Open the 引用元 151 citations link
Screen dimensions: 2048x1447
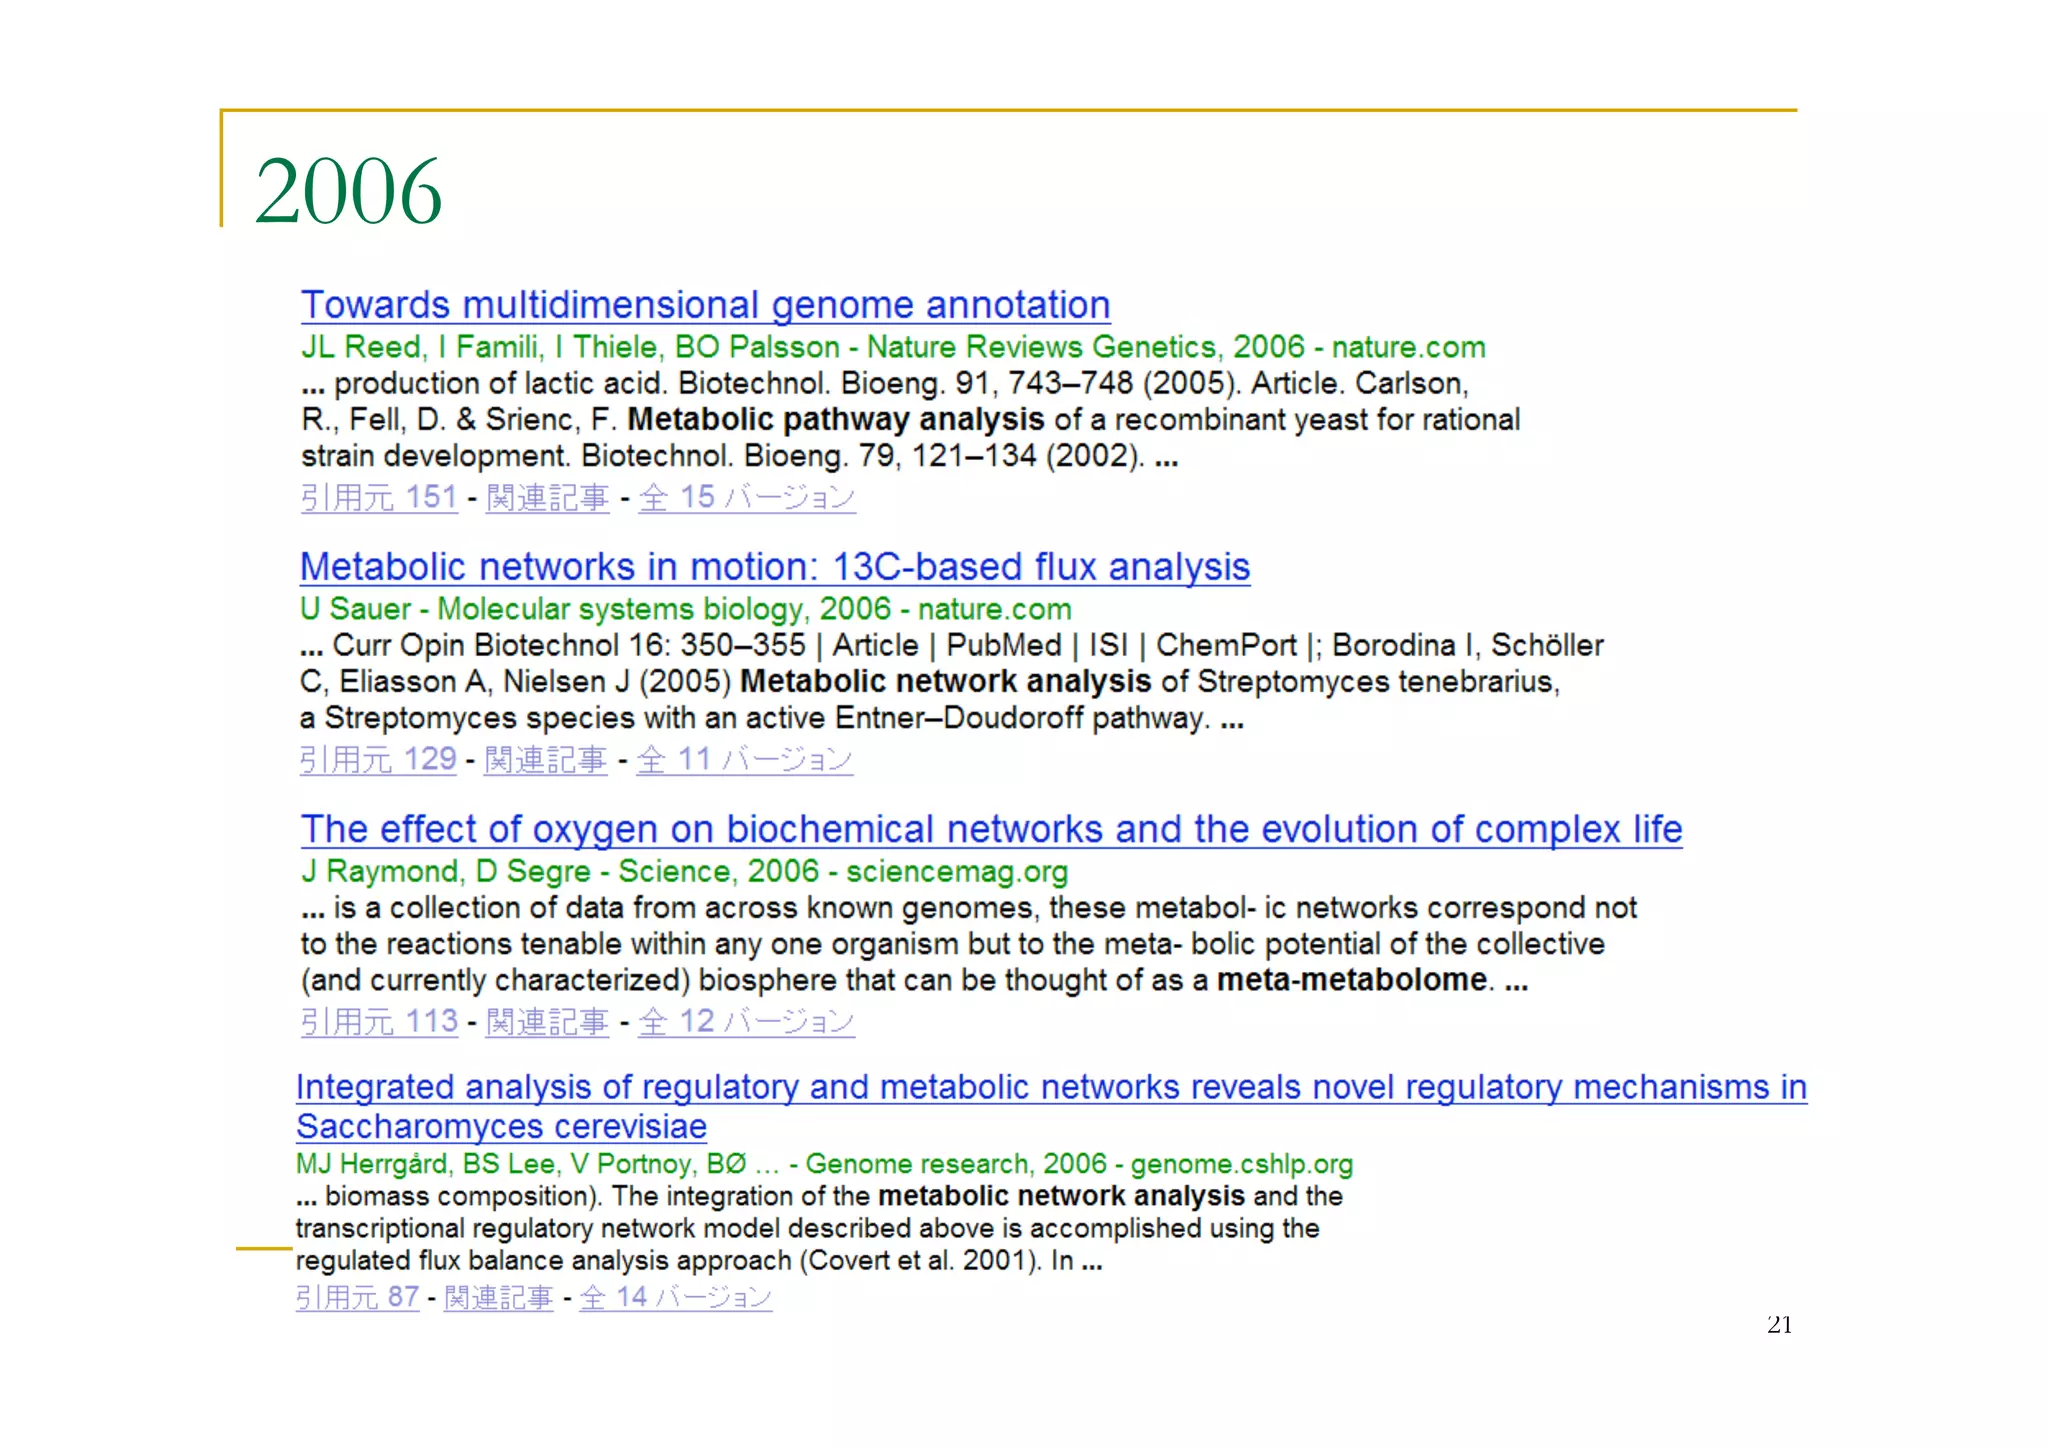(x=379, y=497)
